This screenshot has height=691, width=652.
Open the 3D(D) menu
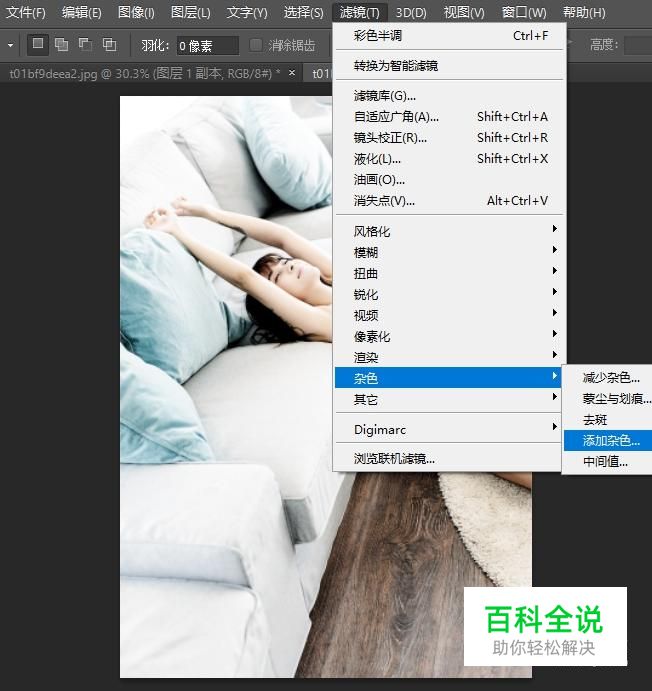tap(411, 12)
